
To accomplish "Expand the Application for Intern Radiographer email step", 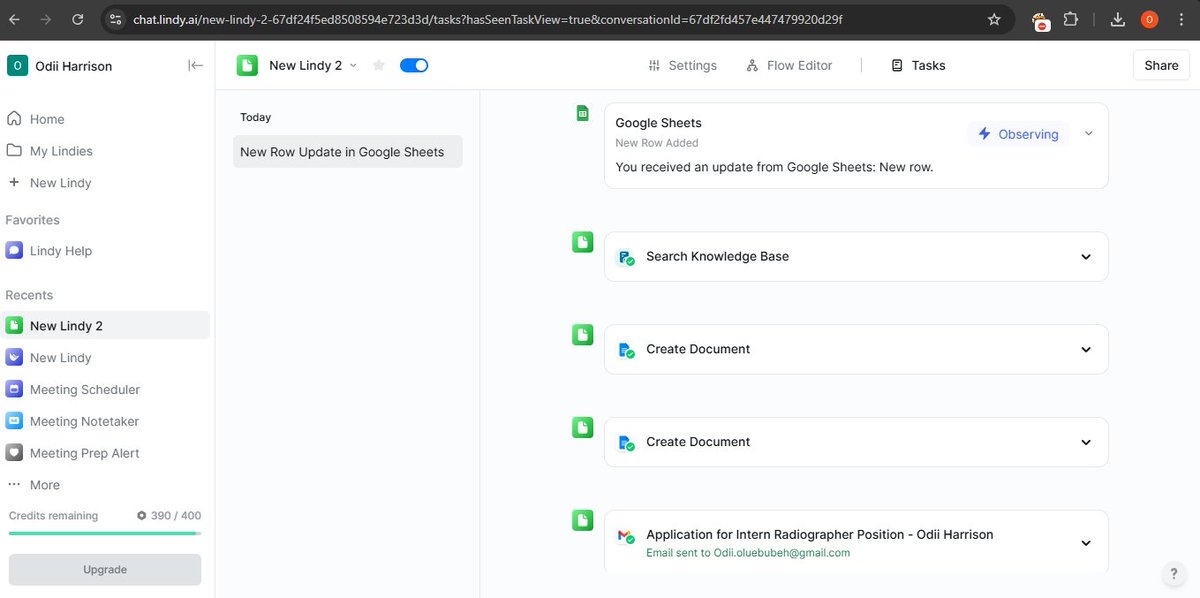I will pos(1086,543).
